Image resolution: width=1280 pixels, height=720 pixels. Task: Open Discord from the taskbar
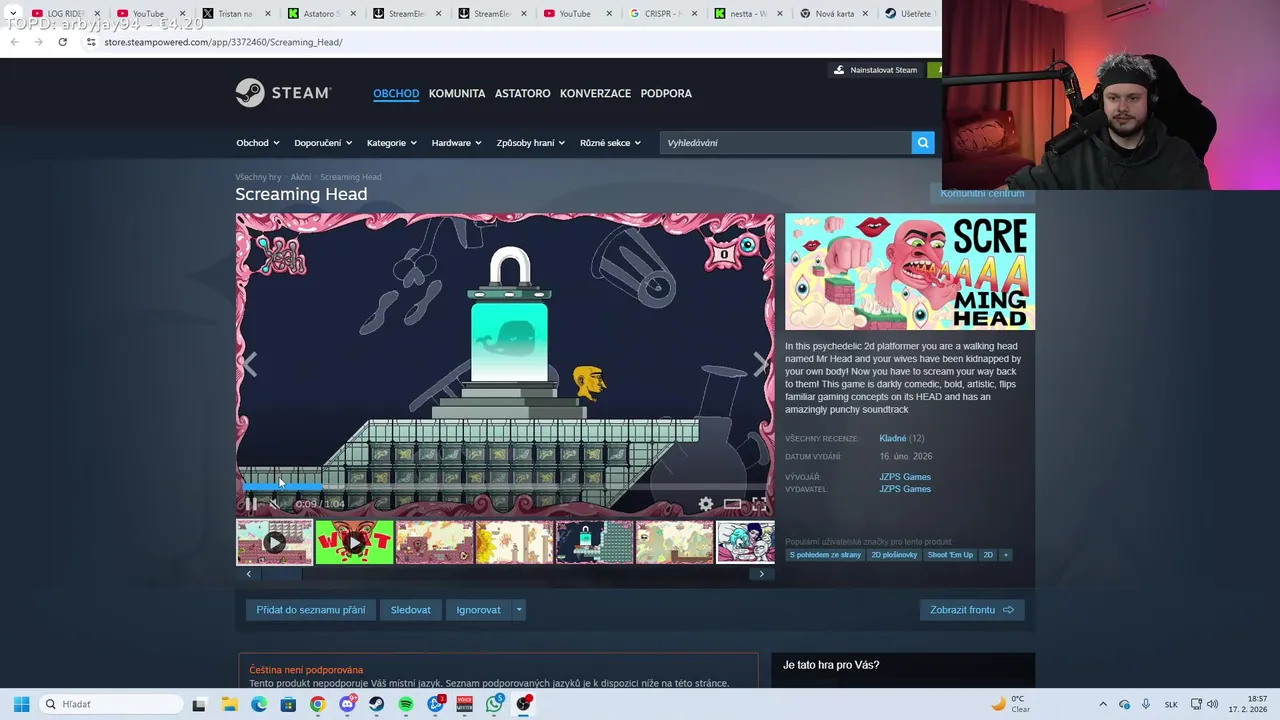347,704
